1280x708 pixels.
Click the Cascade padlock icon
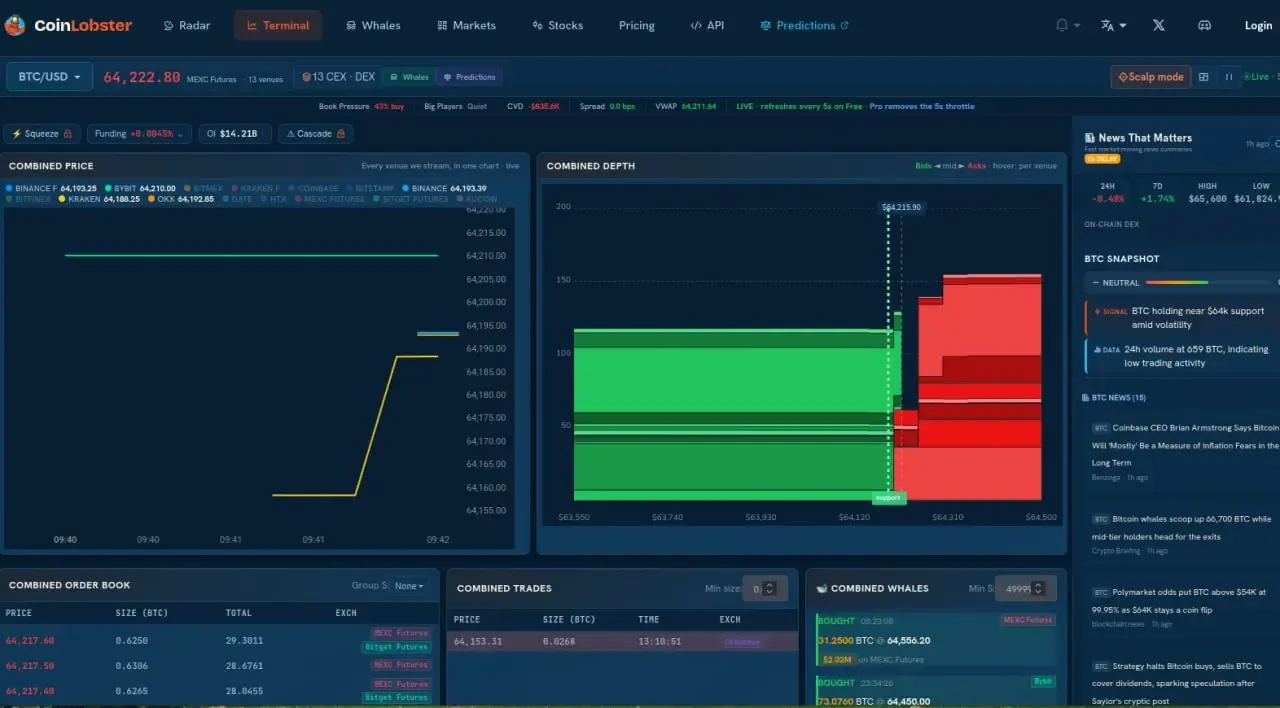click(x=340, y=134)
